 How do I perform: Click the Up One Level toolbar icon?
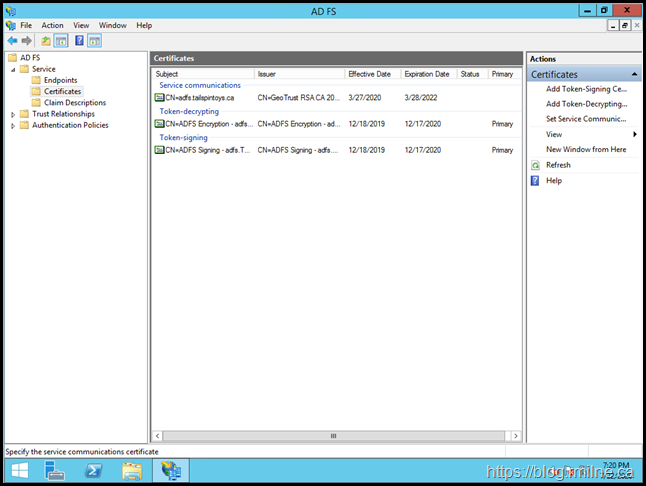coord(46,41)
